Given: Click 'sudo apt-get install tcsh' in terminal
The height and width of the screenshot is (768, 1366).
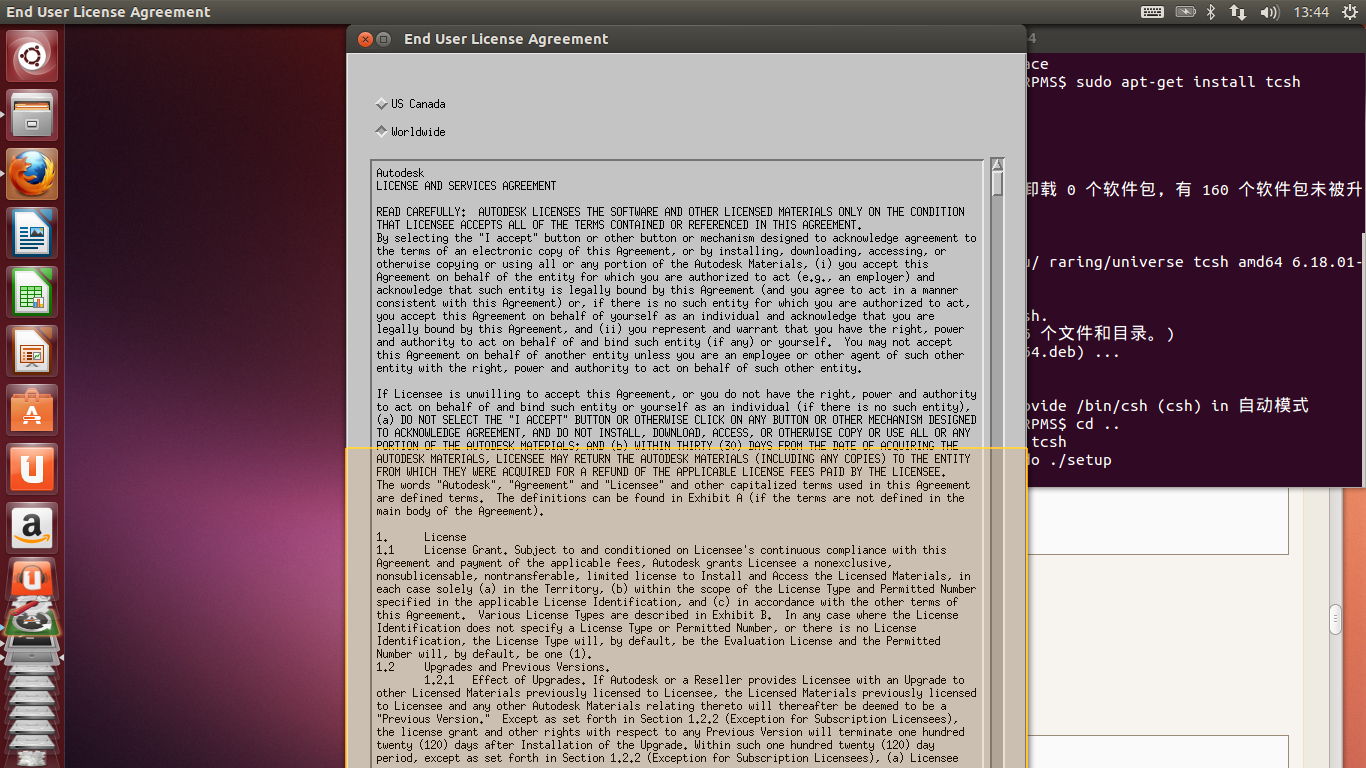Looking at the screenshot, I should point(1188,82).
